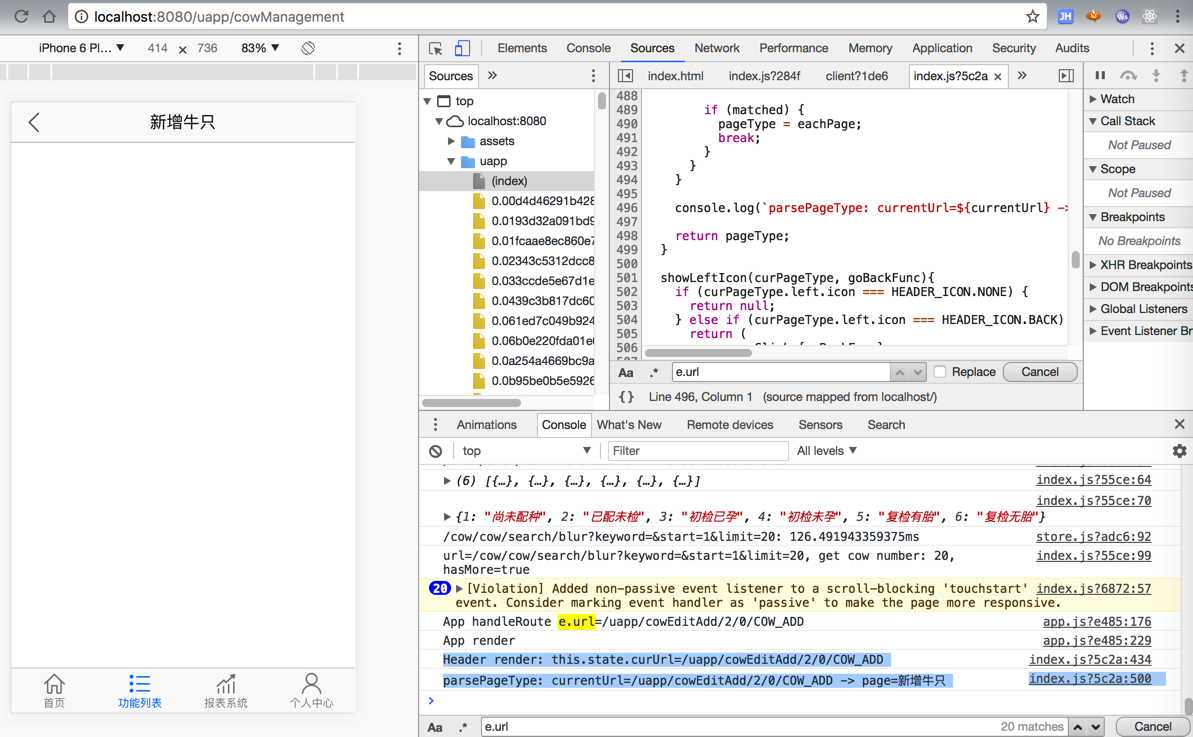Screen dimensions: 1193x737
Task: Switch to the Network tab
Action: point(716,48)
